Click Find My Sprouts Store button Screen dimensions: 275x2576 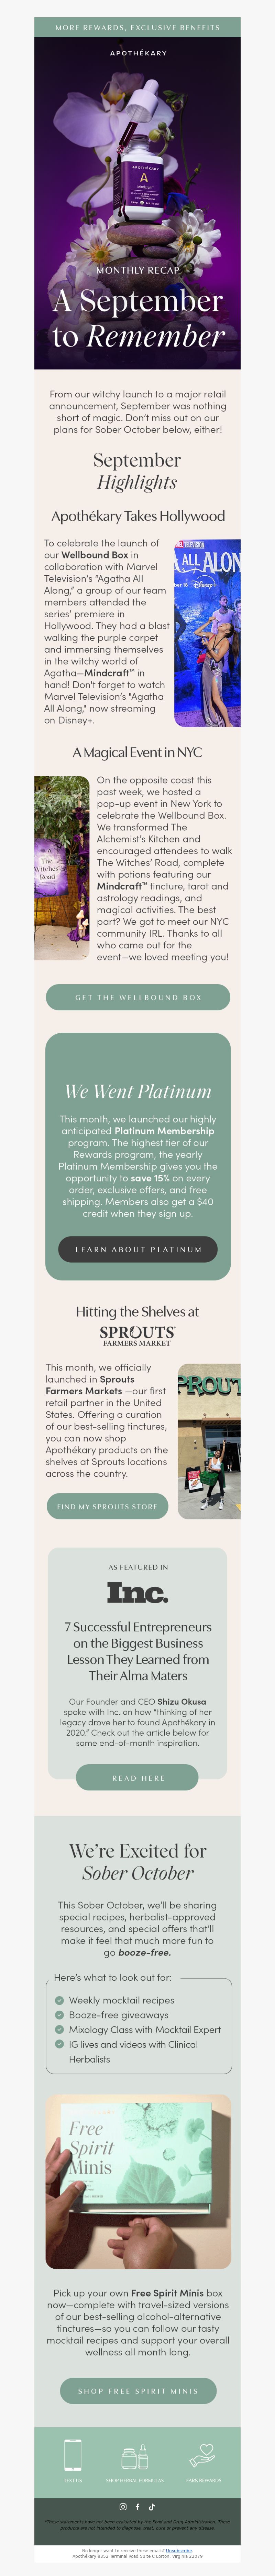(107, 1506)
